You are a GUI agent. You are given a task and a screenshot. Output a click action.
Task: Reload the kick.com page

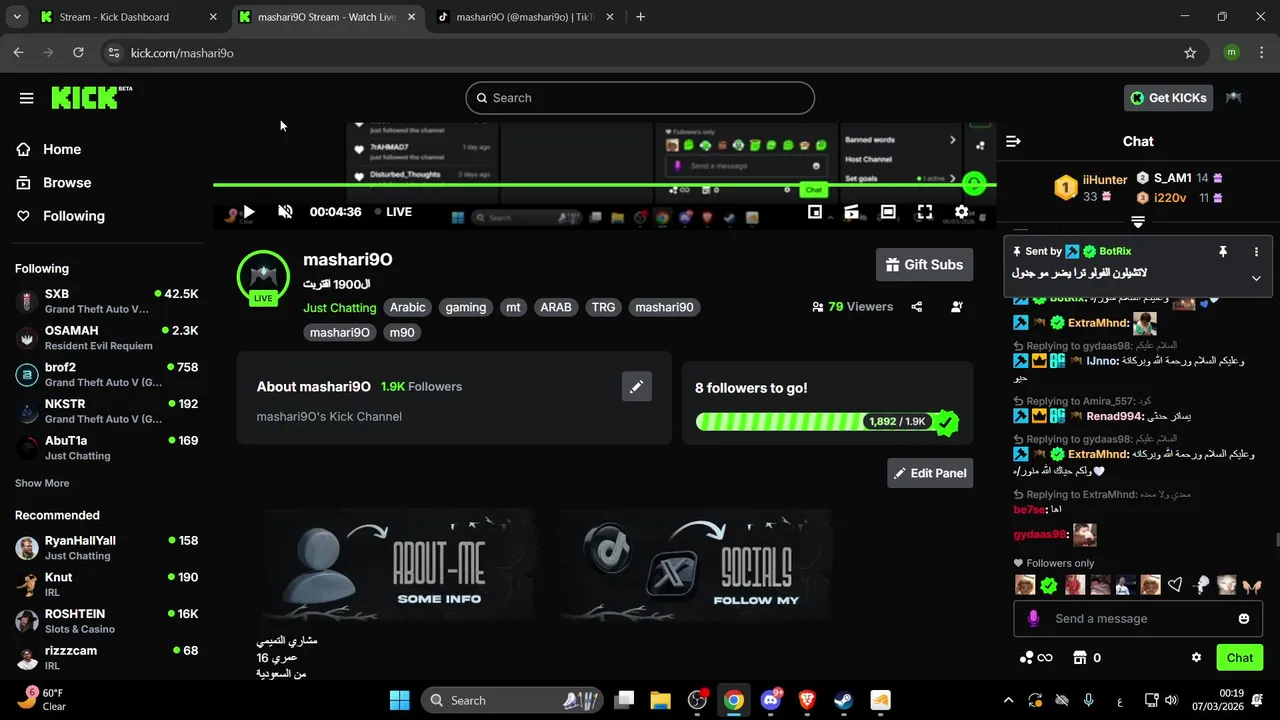coord(80,53)
